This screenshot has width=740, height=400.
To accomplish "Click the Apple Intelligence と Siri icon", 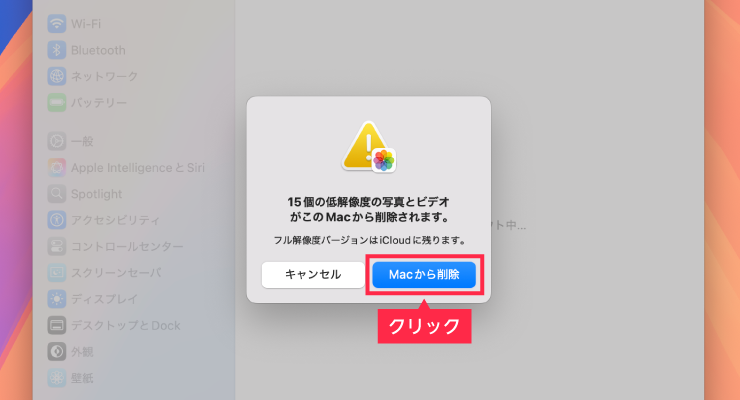I will [57, 167].
